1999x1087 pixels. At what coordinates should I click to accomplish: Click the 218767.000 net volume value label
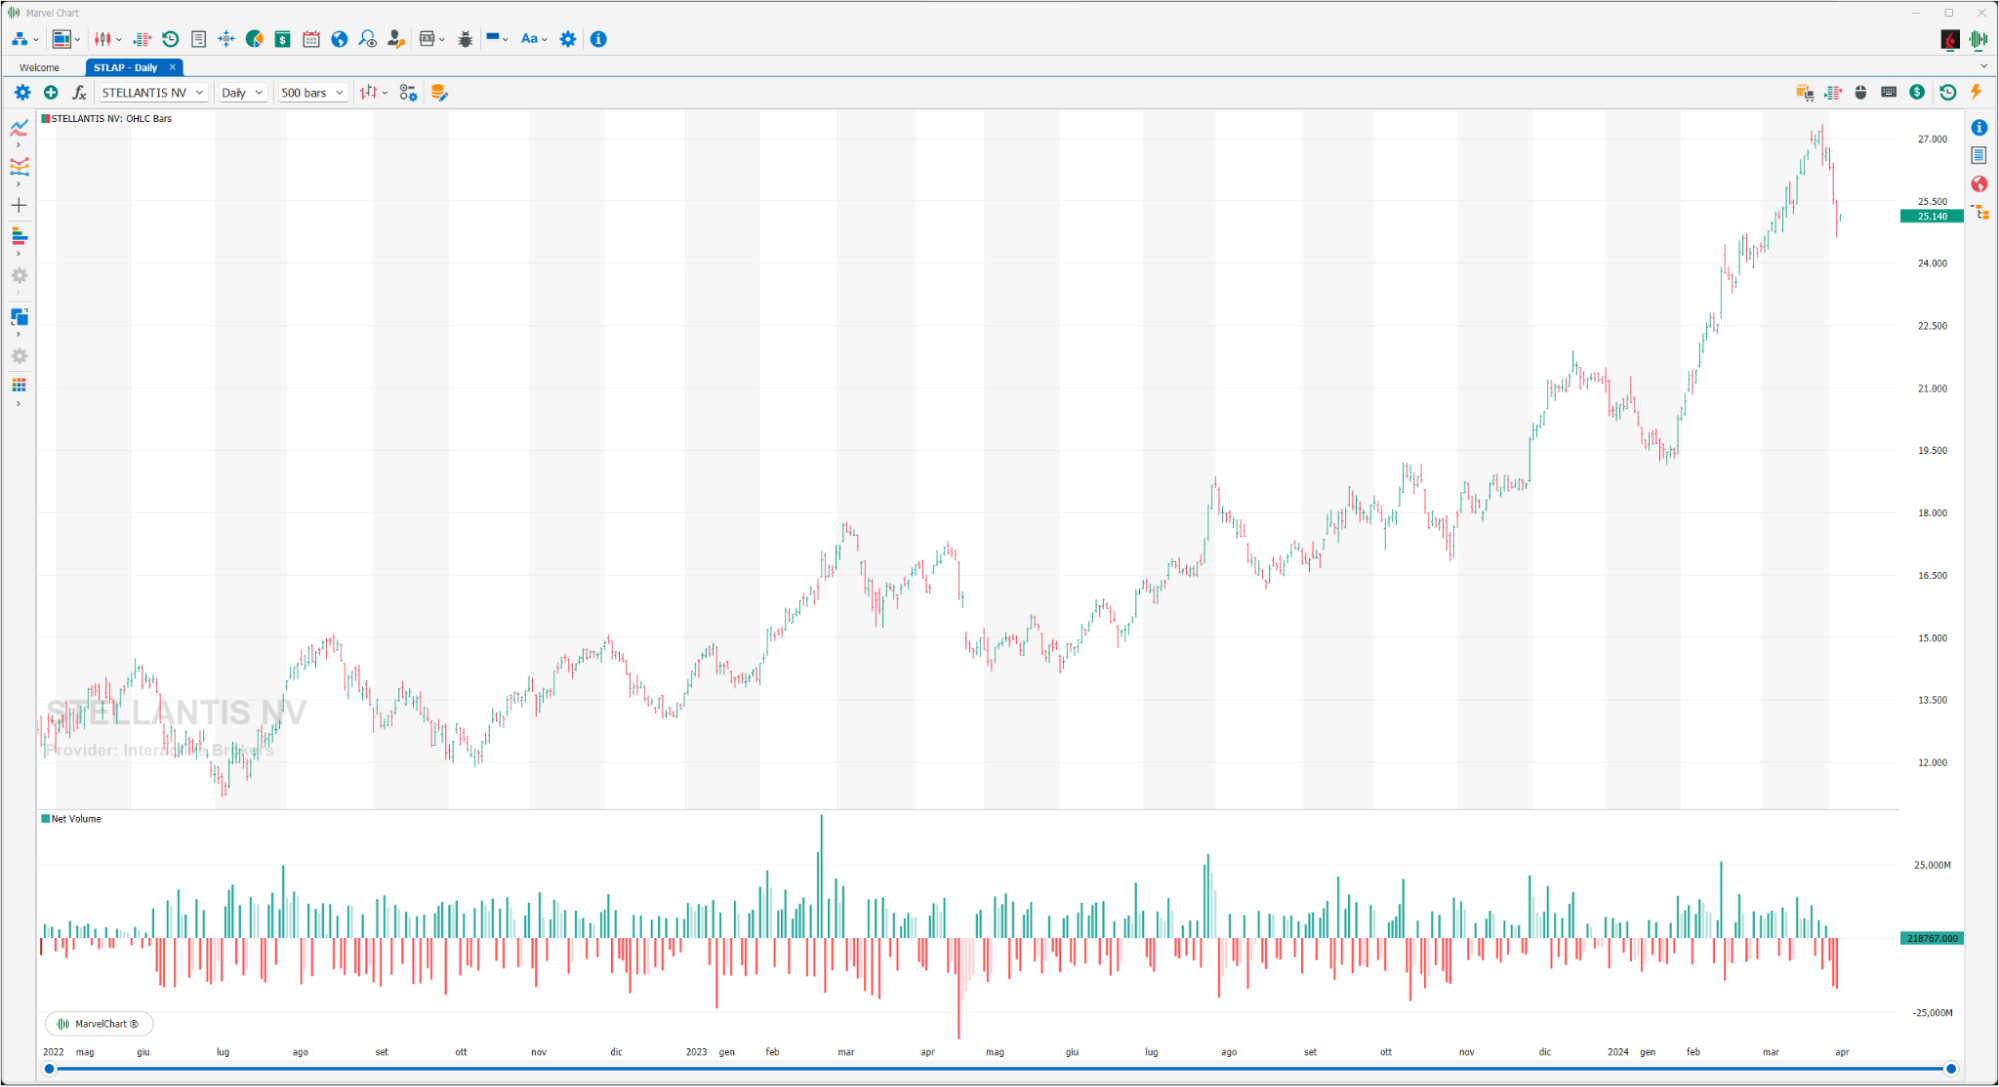tap(1931, 938)
